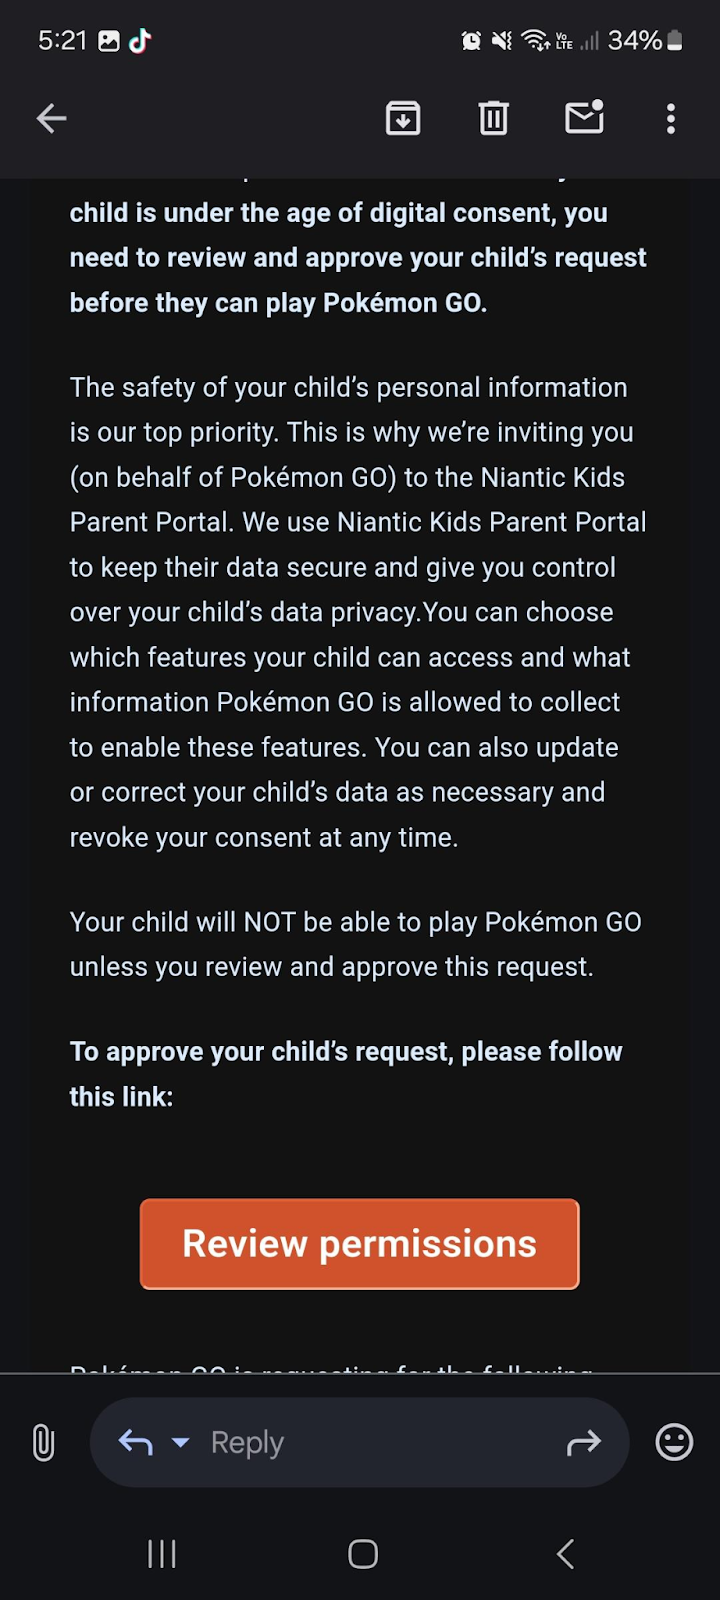Tap the image notification icon

(x=109, y=41)
